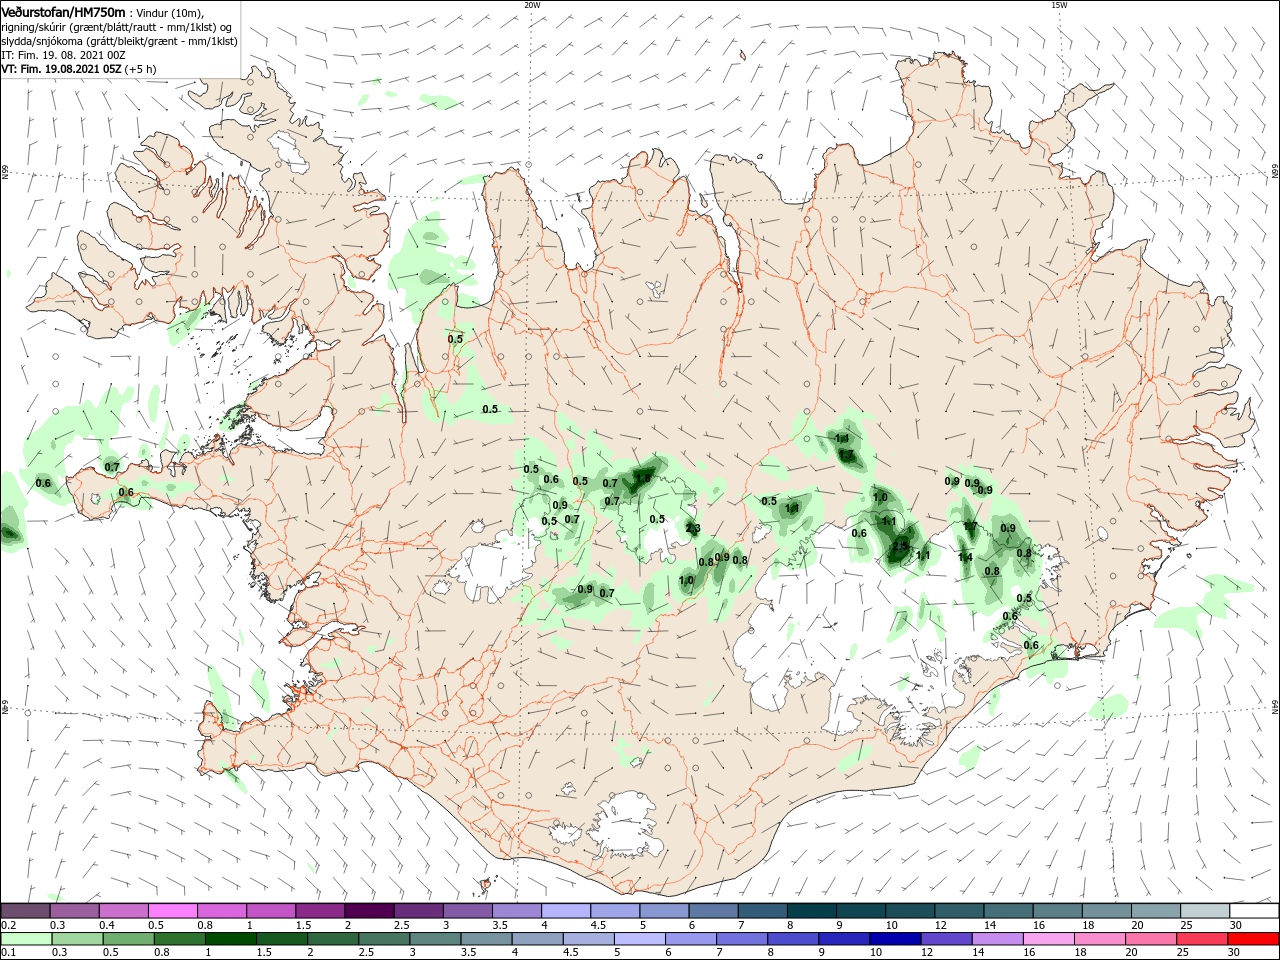
Task: Click the 0.2 label on the purple scale
Action: click(8, 925)
